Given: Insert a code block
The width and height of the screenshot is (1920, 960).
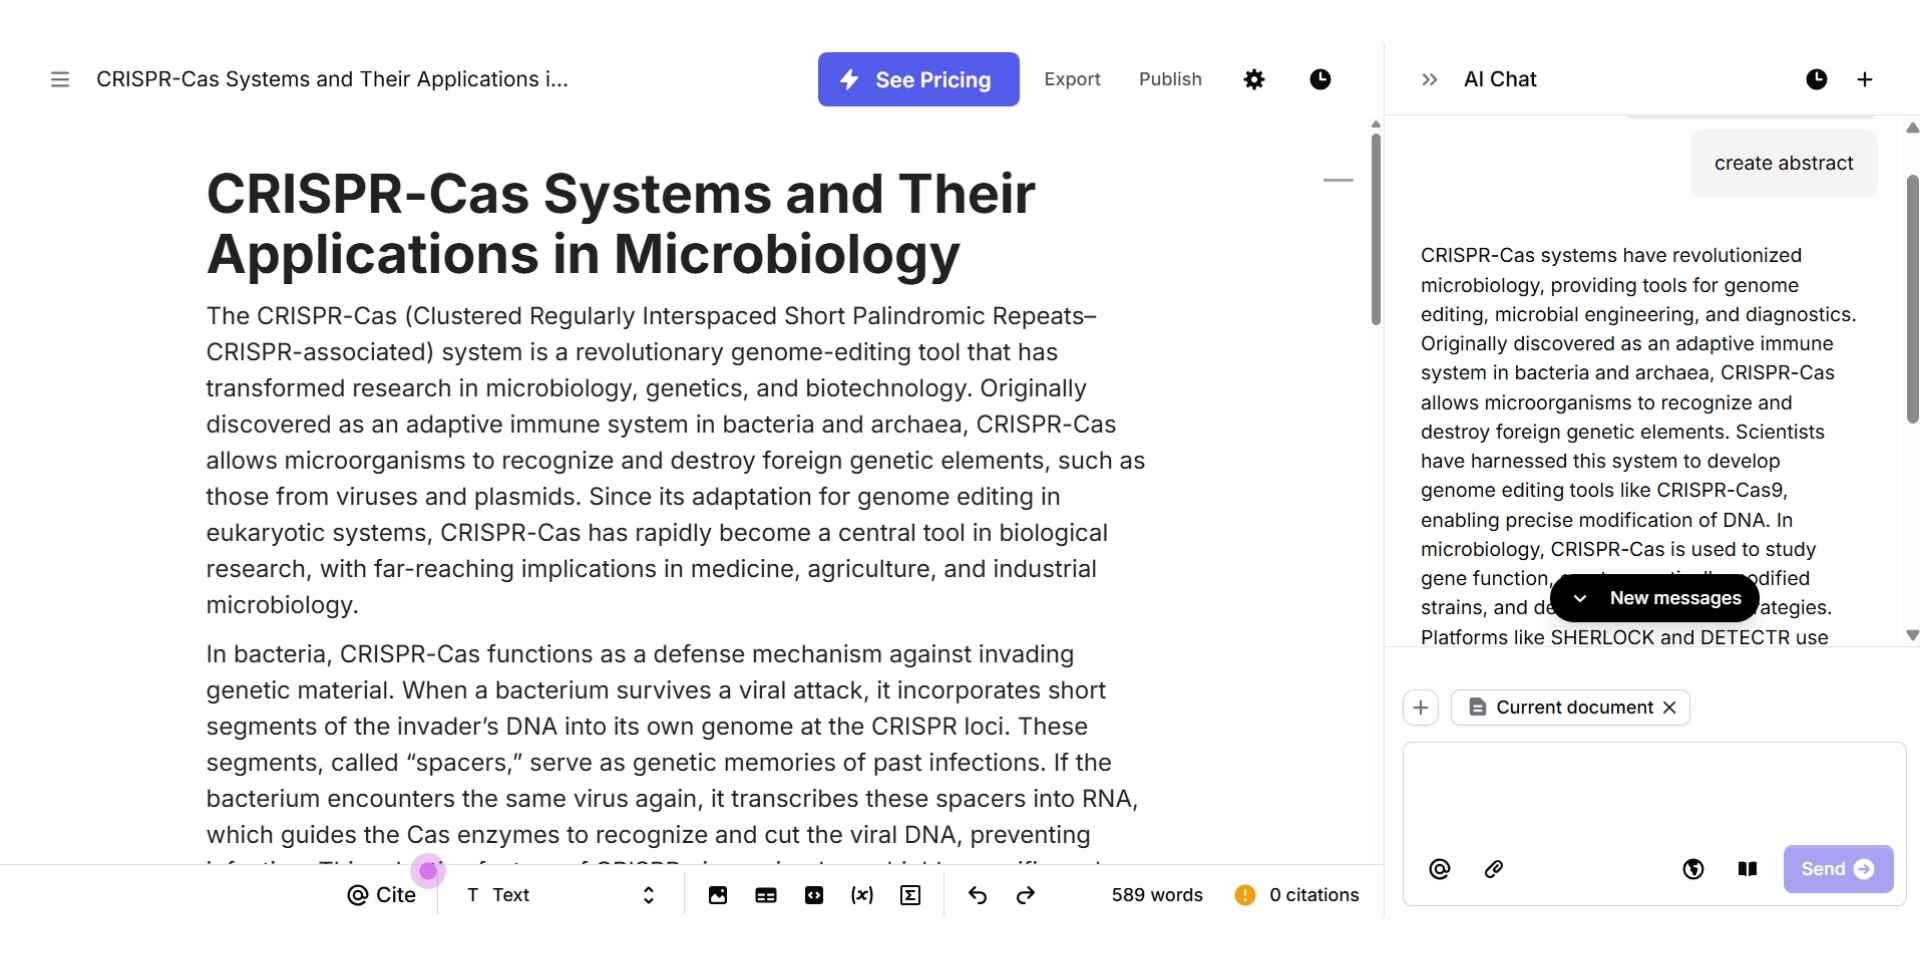Looking at the screenshot, I should [814, 895].
